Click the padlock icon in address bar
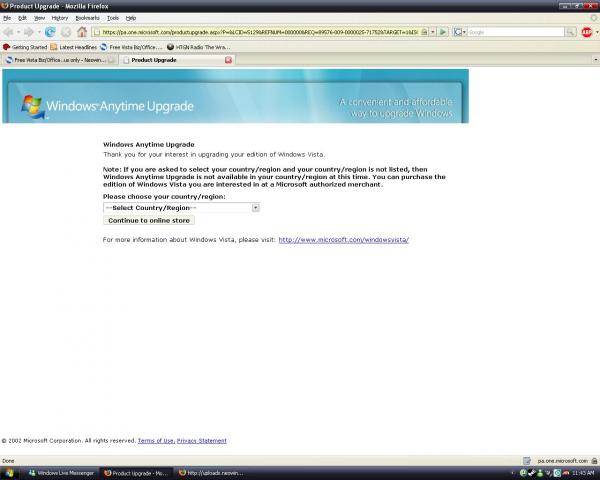600x480 pixels. pos(424,32)
